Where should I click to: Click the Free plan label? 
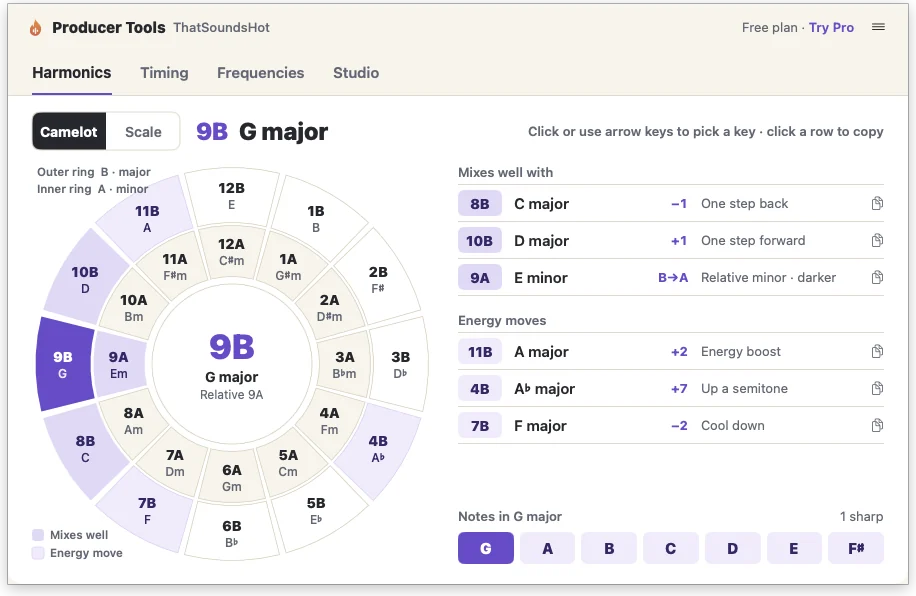(x=769, y=27)
